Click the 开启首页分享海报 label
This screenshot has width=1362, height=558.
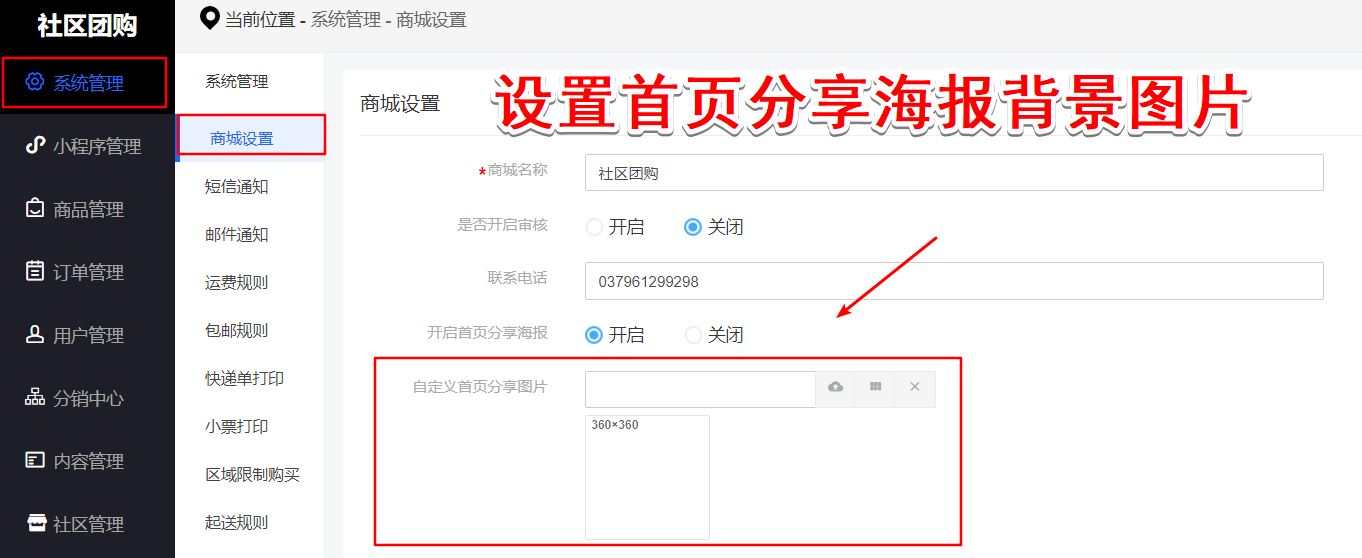pos(487,333)
